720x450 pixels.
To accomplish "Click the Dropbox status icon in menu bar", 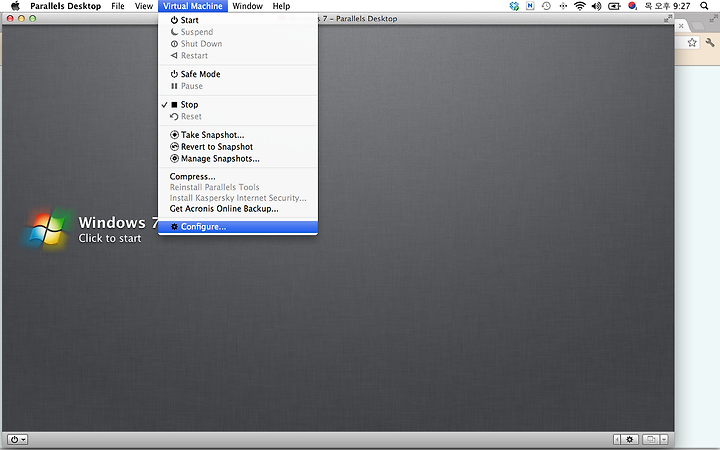I will (514, 6).
